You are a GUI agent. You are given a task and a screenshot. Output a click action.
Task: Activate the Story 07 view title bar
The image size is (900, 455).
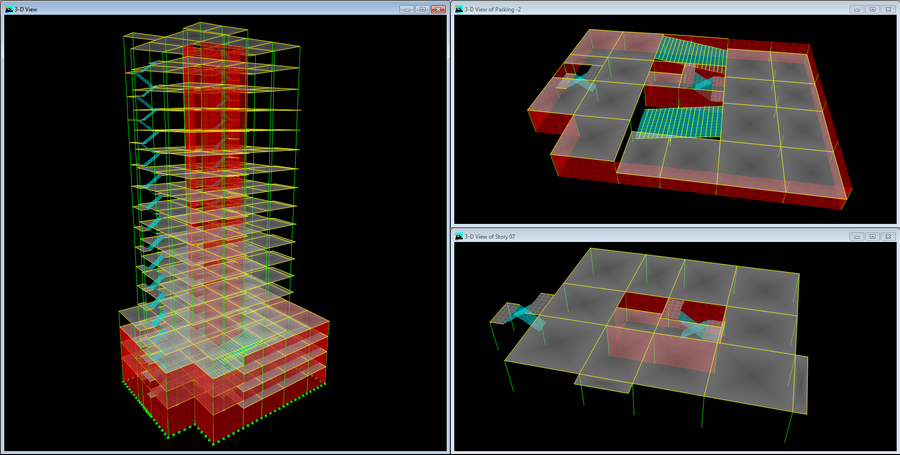[x=650, y=237]
